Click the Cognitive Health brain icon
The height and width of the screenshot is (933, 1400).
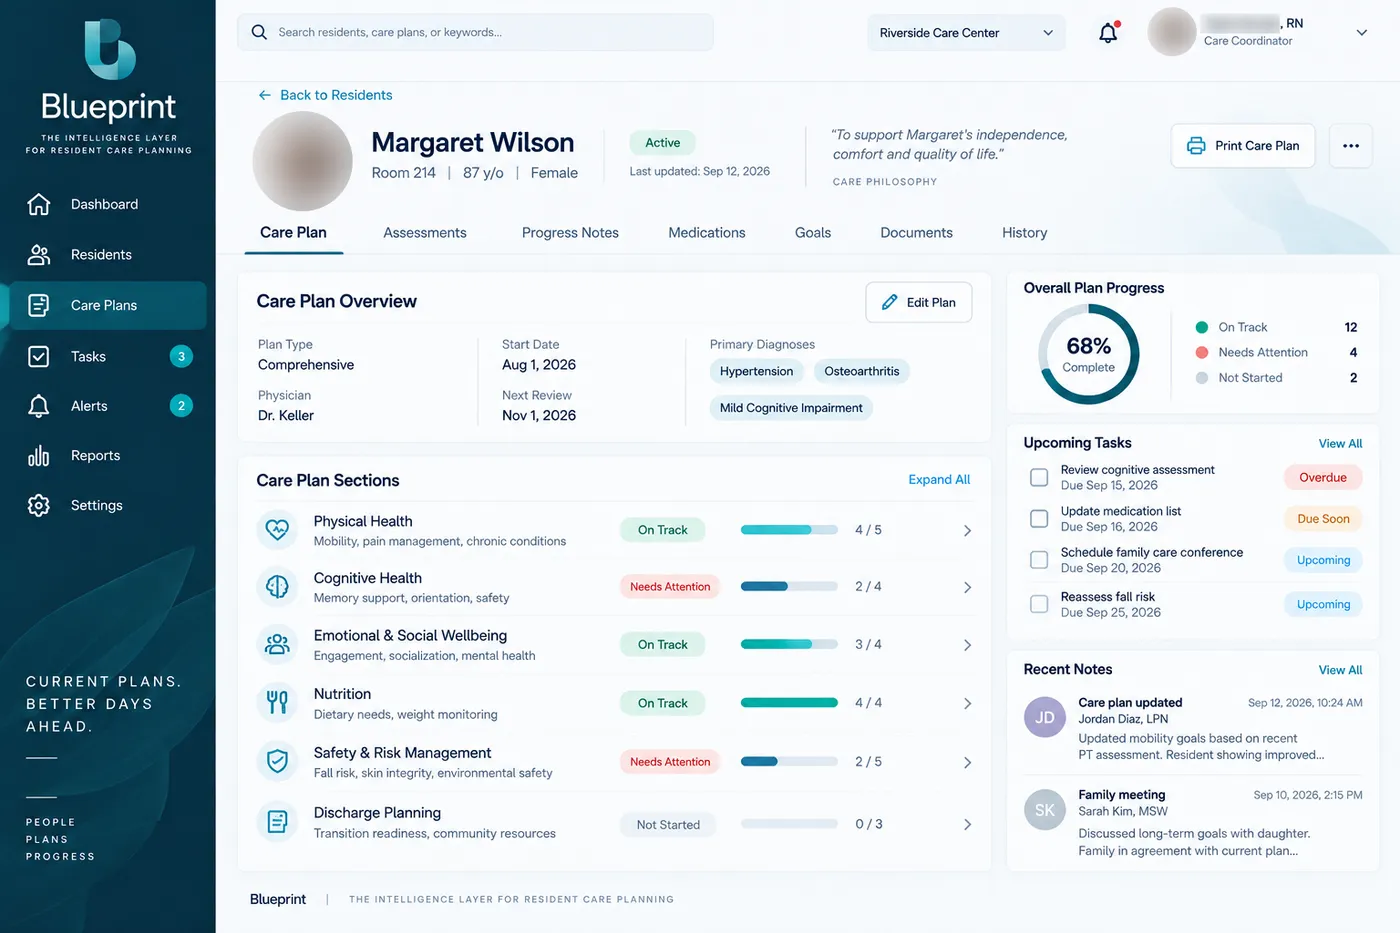click(x=278, y=587)
